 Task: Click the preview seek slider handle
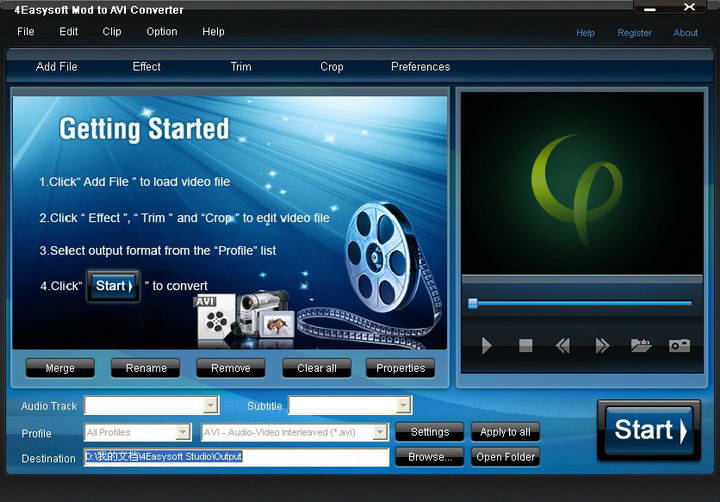[x=473, y=303]
